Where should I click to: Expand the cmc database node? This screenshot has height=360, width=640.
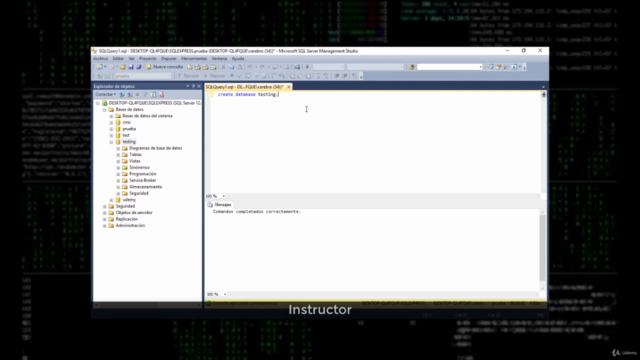(x=111, y=122)
